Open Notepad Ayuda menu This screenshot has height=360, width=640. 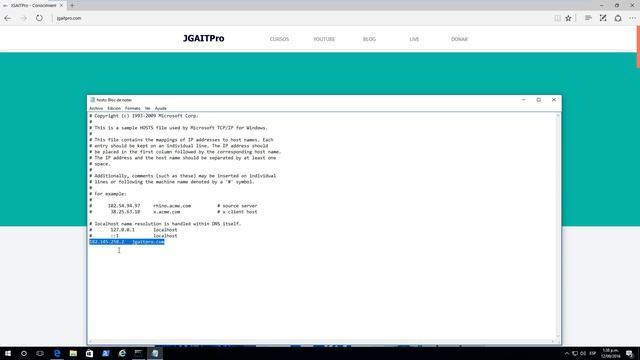pos(160,108)
